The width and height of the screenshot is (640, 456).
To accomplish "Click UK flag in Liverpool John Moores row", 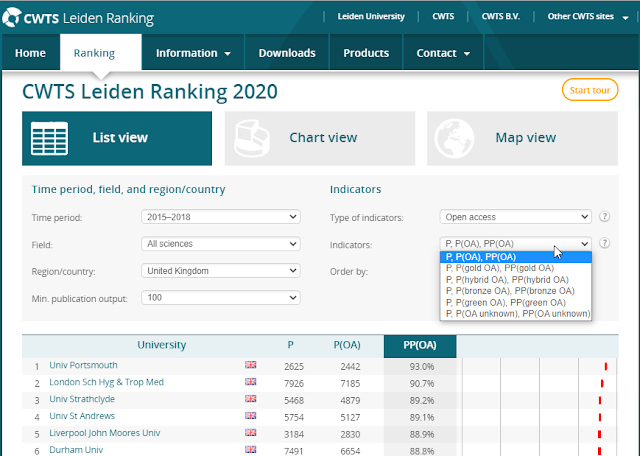I will pyautogui.click(x=251, y=432).
